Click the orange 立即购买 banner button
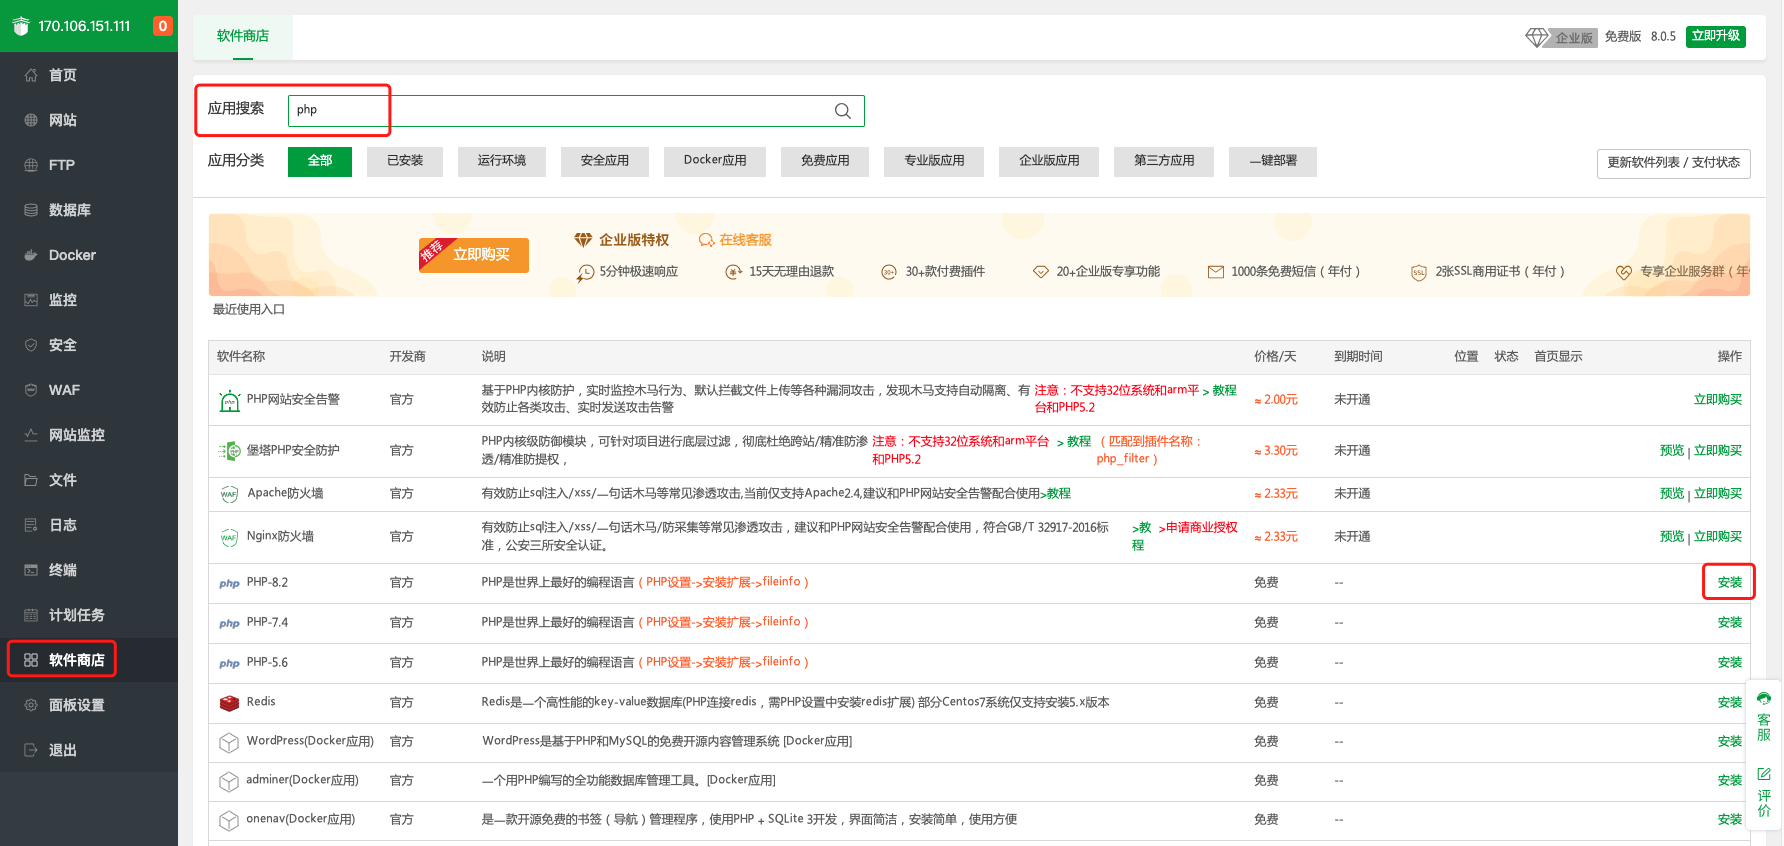Image resolution: width=1784 pixels, height=846 pixels. pyautogui.click(x=475, y=254)
